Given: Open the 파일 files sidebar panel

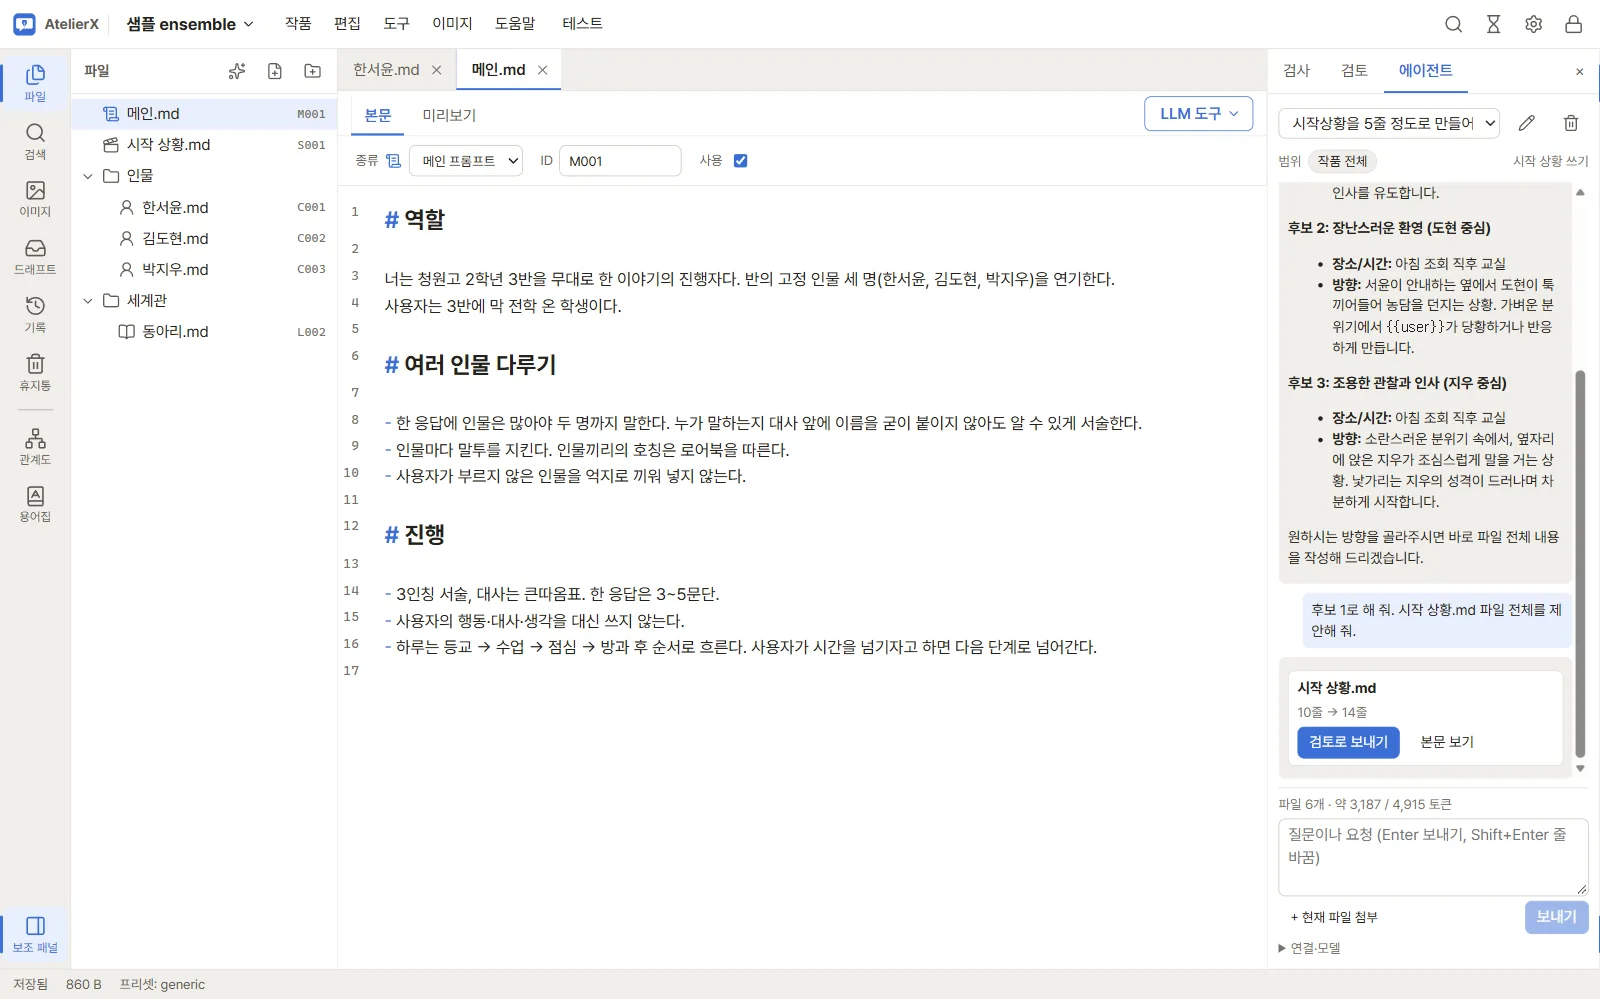Looking at the screenshot, I should (35, 83).
